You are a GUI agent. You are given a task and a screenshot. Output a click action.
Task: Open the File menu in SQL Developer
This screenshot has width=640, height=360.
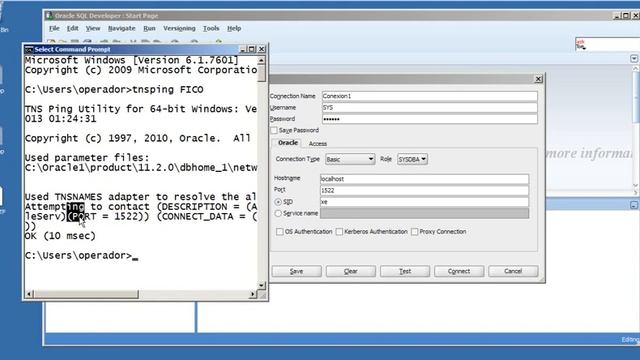pos(54,29)
